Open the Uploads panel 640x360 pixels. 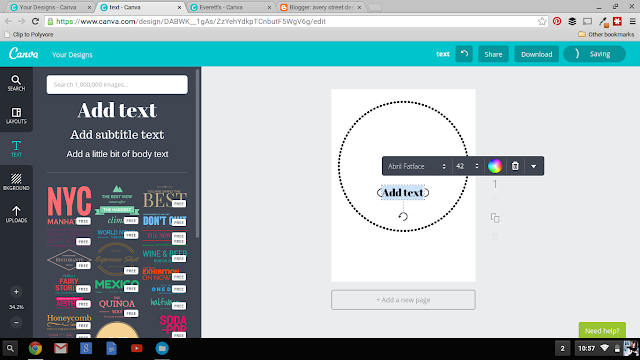(16, 214)
